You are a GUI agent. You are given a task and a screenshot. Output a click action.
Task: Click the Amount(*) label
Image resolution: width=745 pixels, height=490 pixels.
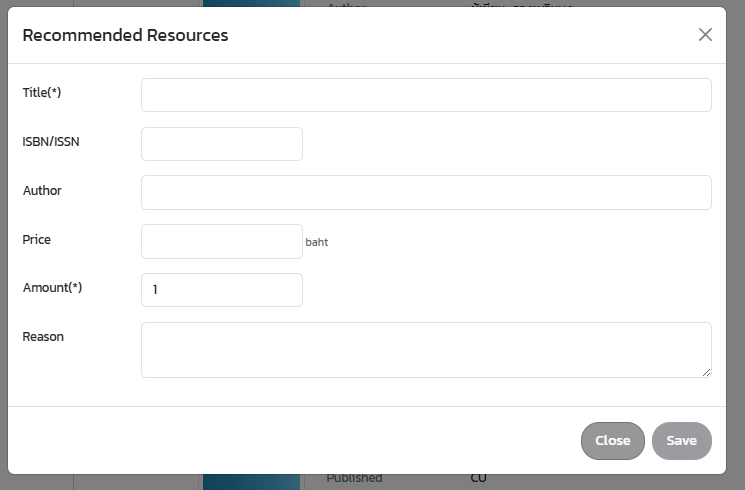52,288
